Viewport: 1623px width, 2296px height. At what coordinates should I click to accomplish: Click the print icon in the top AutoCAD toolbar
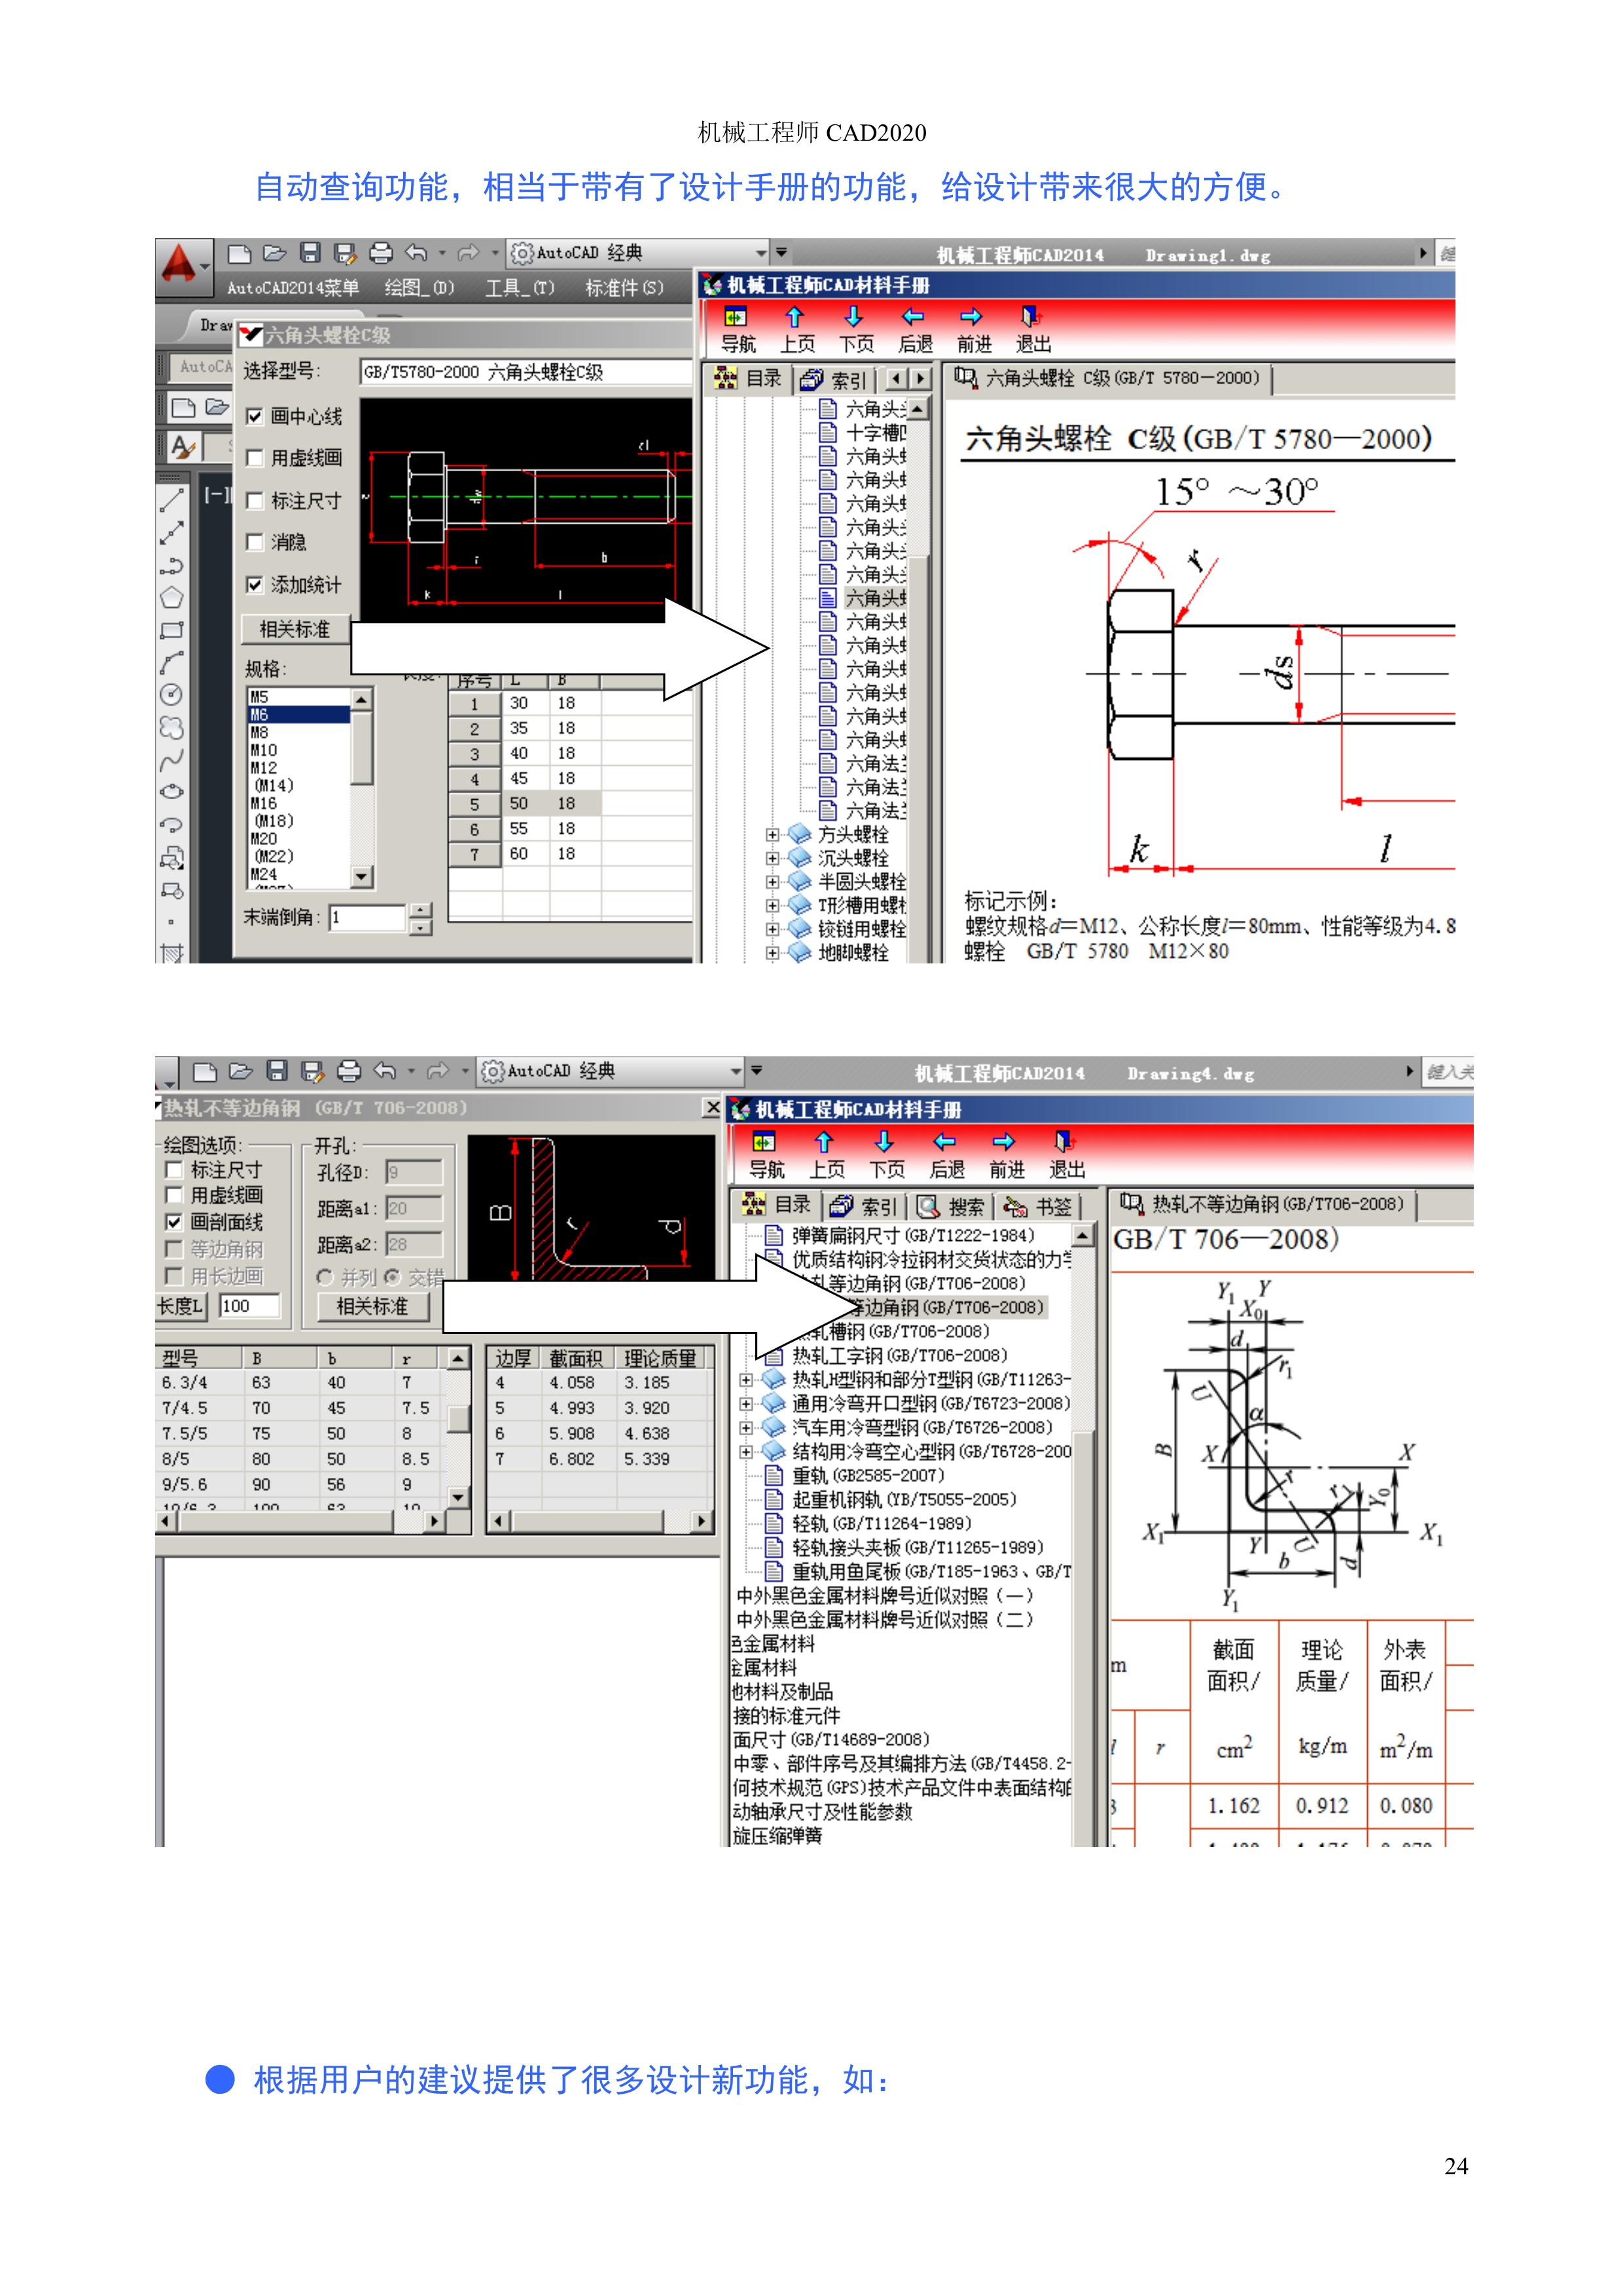tap(380, 253)
